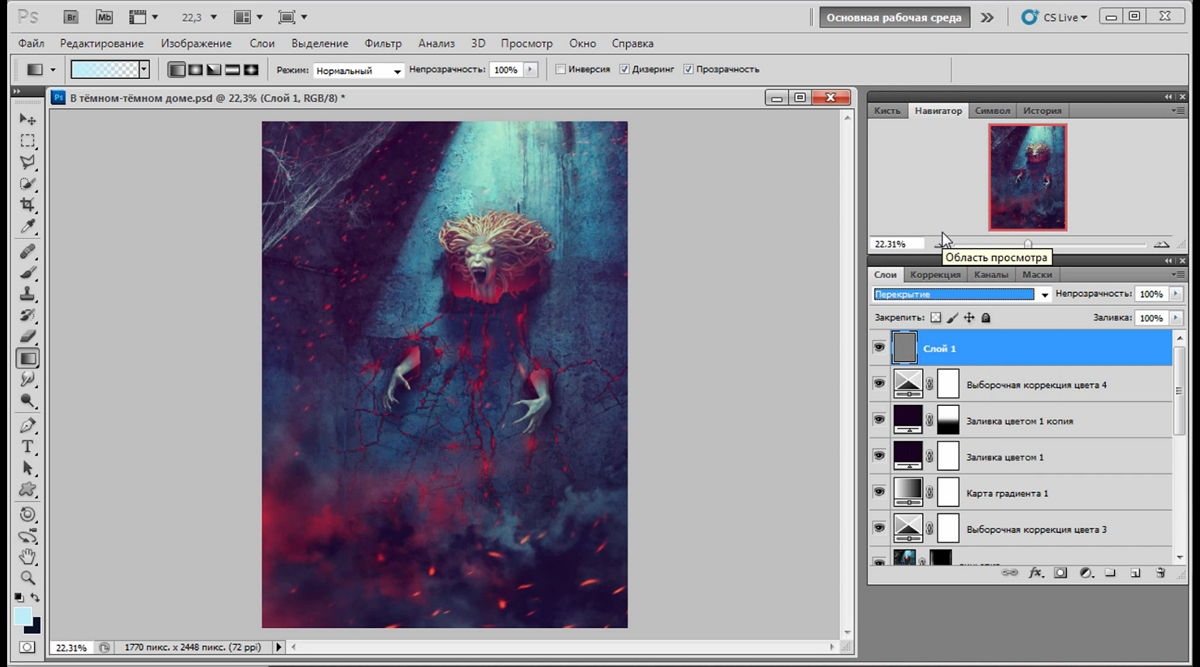1200x667 pixels.
Task: Choose the angle gradient style
Action: tap(213, 70)
